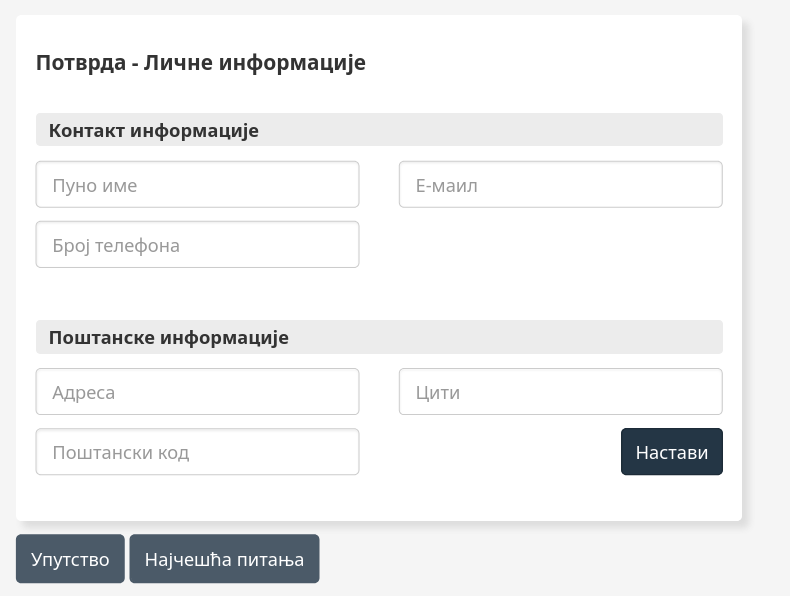Screen dimensions: 790x596
Task: Activate the Цити input field
Action: tap(561, 391)
